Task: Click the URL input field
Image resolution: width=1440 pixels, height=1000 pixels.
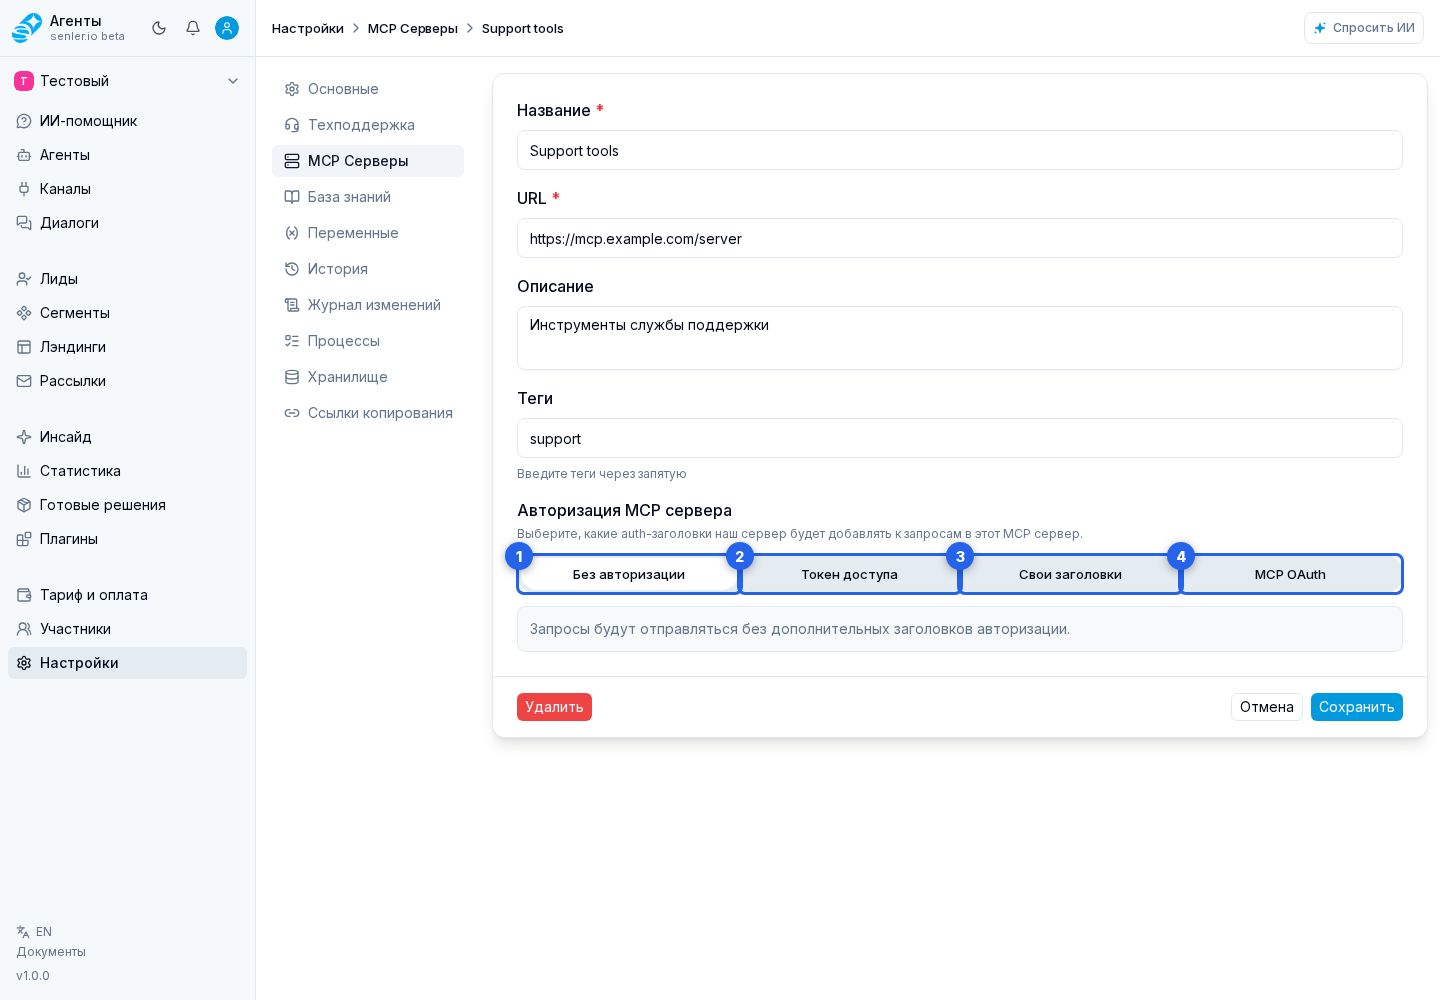Action: coord(960,238)
